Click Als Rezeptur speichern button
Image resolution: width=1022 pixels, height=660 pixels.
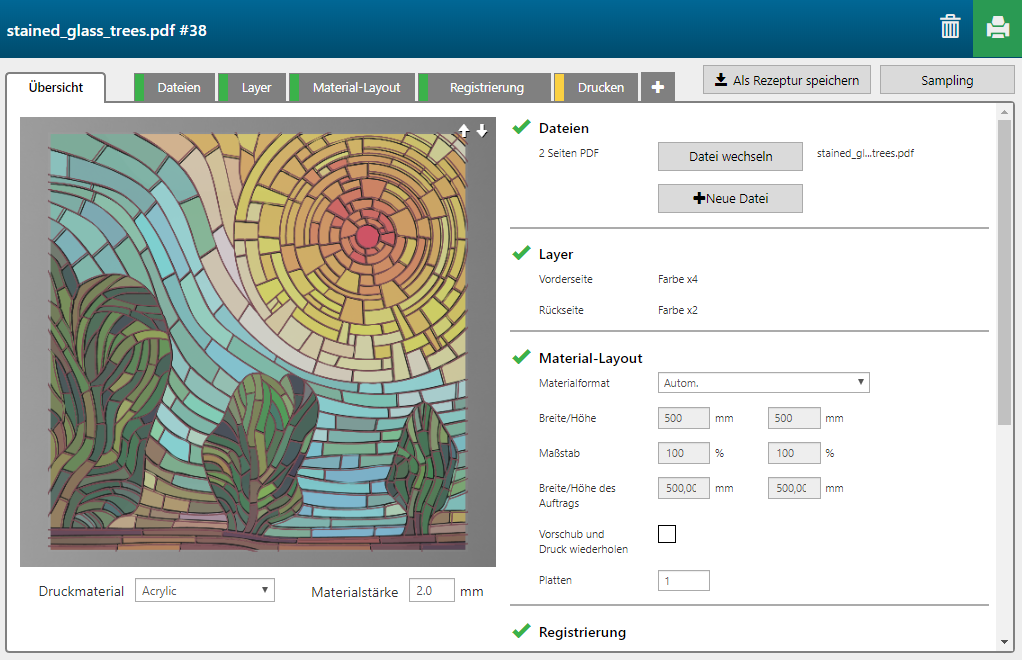click(787, 80)
